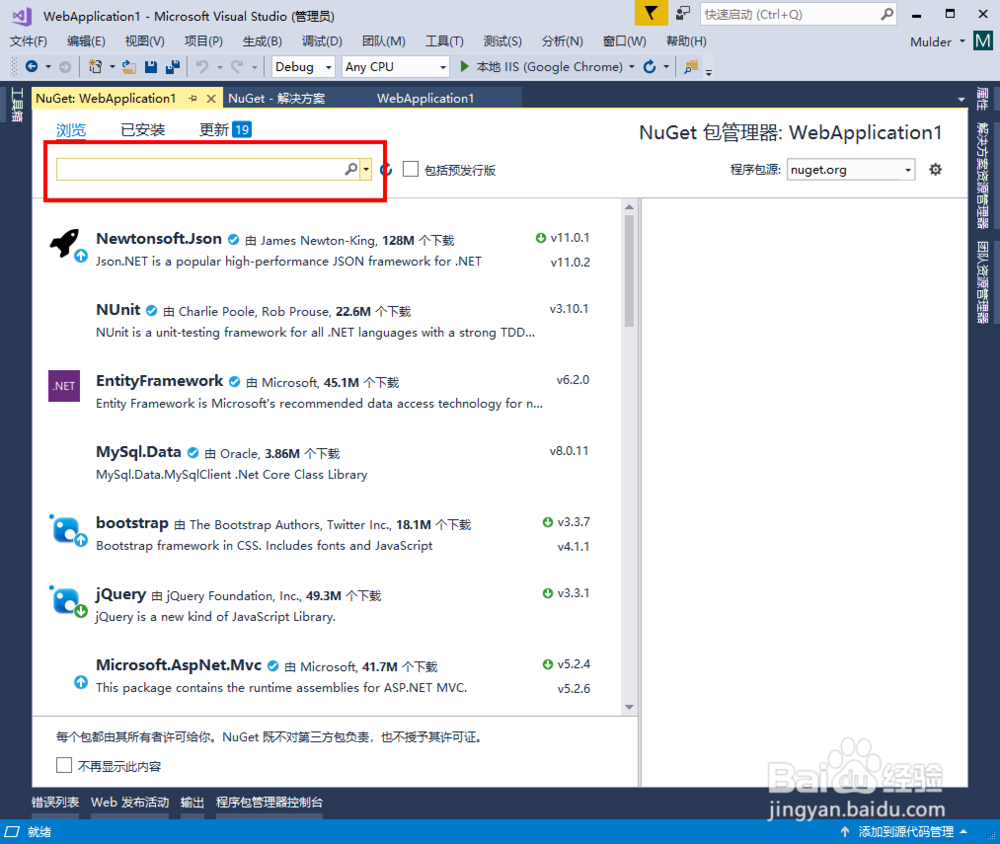The width and height of the screenshot is (1000, 844).
Task: Pin the NuGet: WebApplication1 tab
Action: pos(193,98)
